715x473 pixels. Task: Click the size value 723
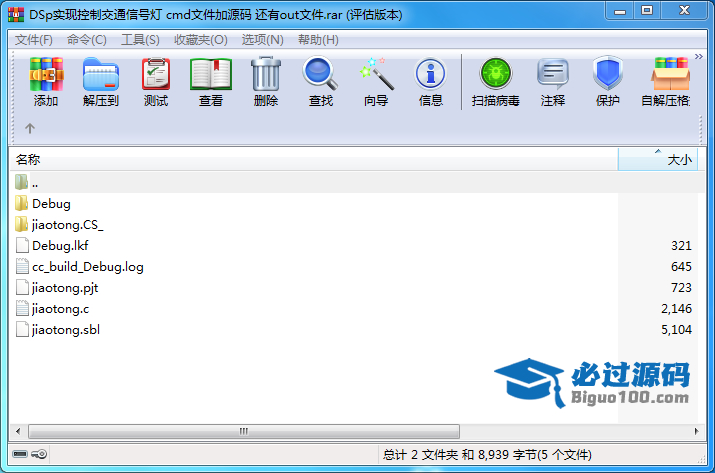[x=681, y=287]
